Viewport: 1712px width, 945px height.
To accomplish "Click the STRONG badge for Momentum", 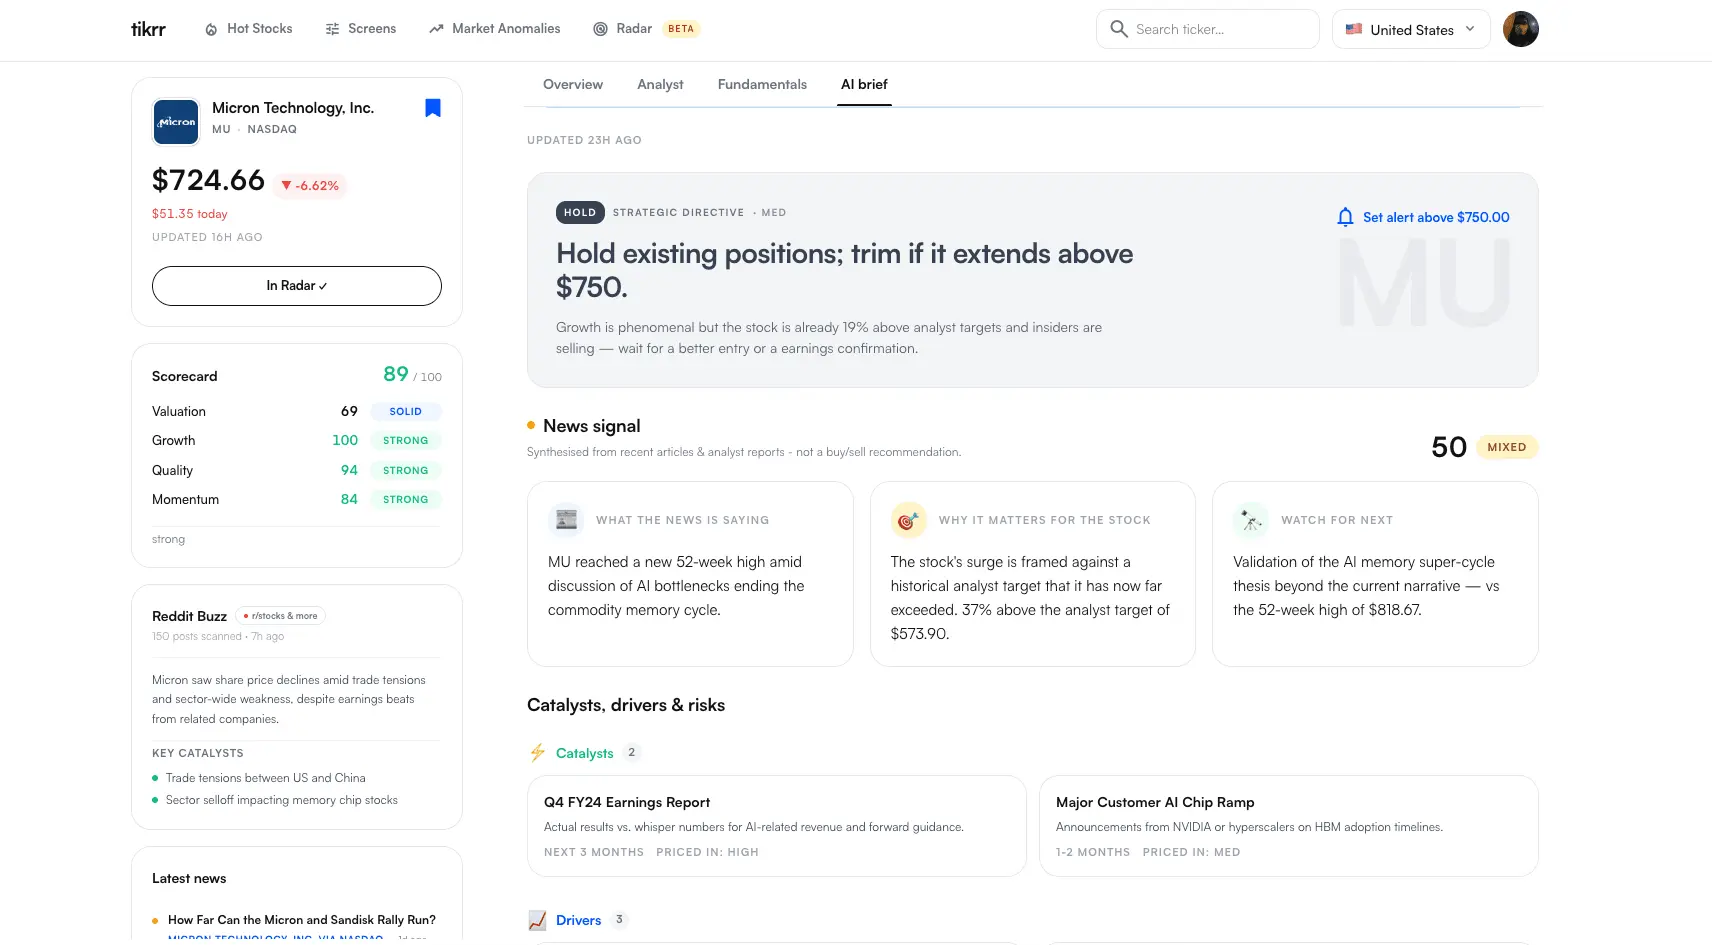I will [x=406, y=499].
